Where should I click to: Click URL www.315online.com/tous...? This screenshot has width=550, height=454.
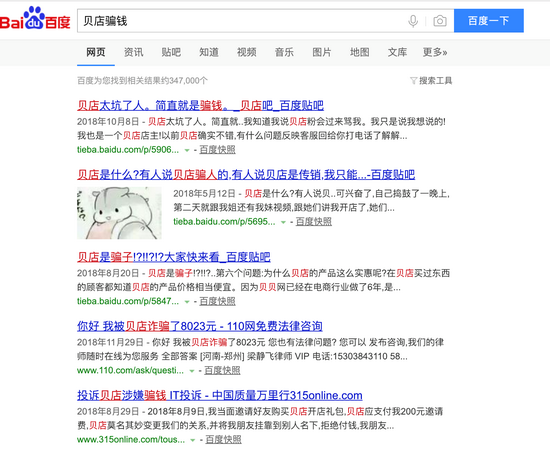tap(131, 440)
